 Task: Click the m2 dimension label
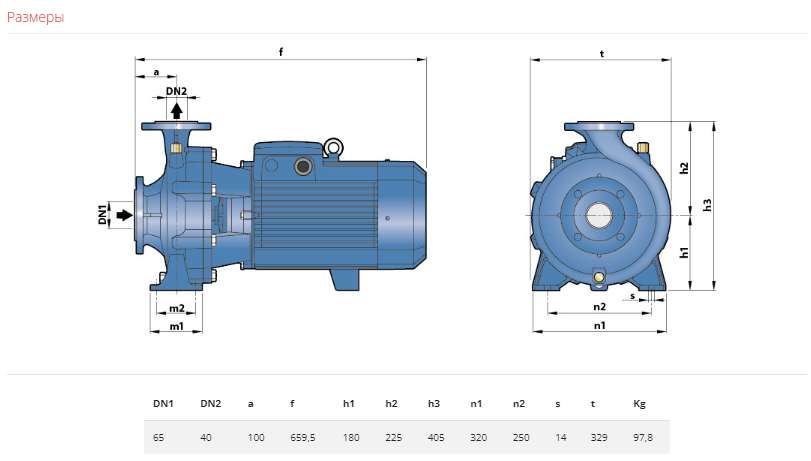click(x=176, y=308)
